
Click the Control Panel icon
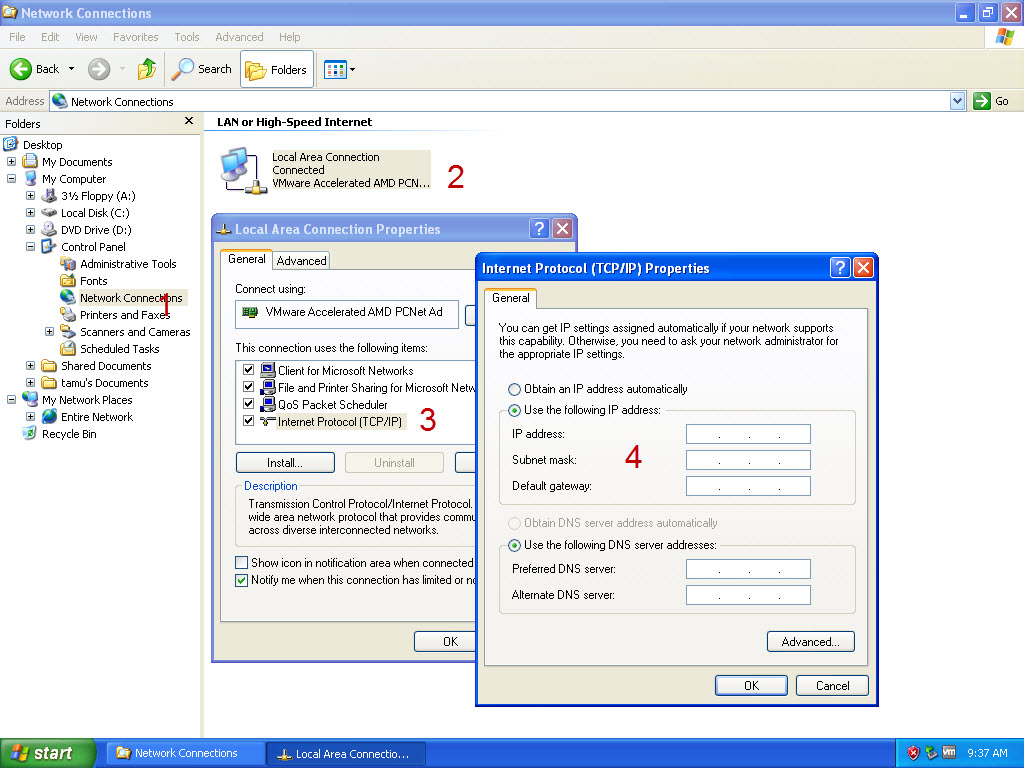(49, 246)
